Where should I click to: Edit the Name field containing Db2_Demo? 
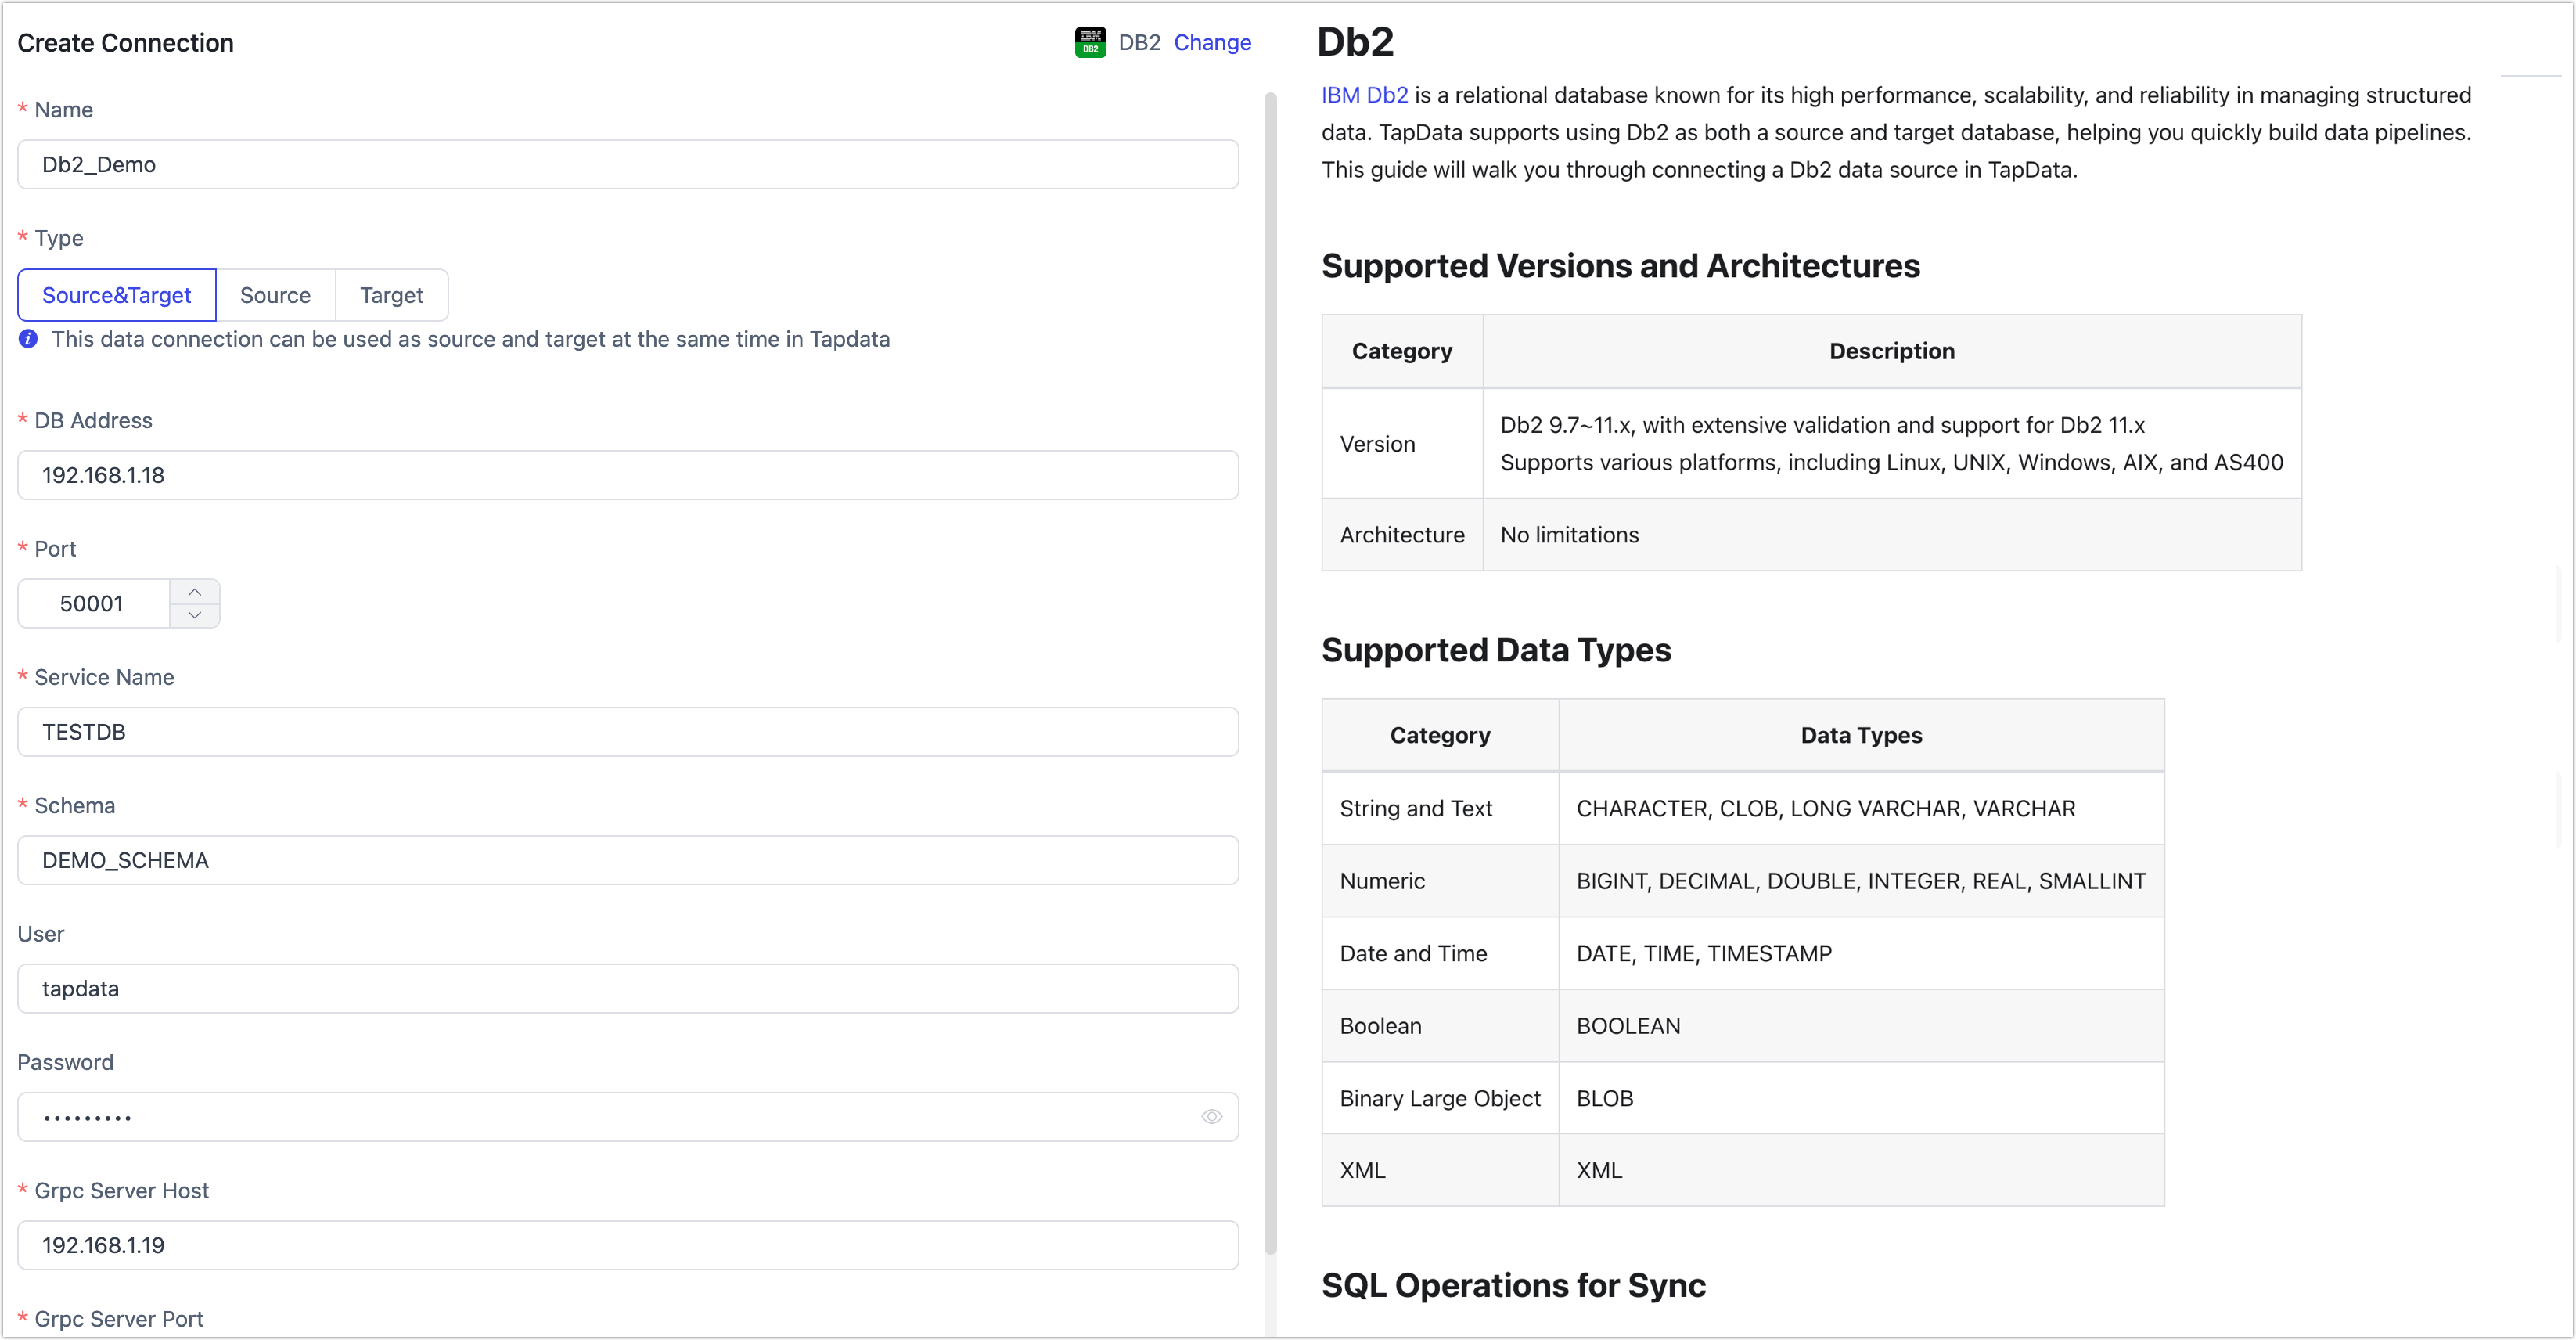pyautogui.click(x=628, y=164)
